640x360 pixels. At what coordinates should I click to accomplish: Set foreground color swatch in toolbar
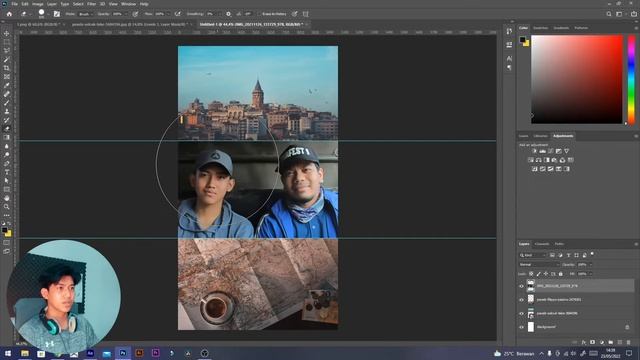4,230
